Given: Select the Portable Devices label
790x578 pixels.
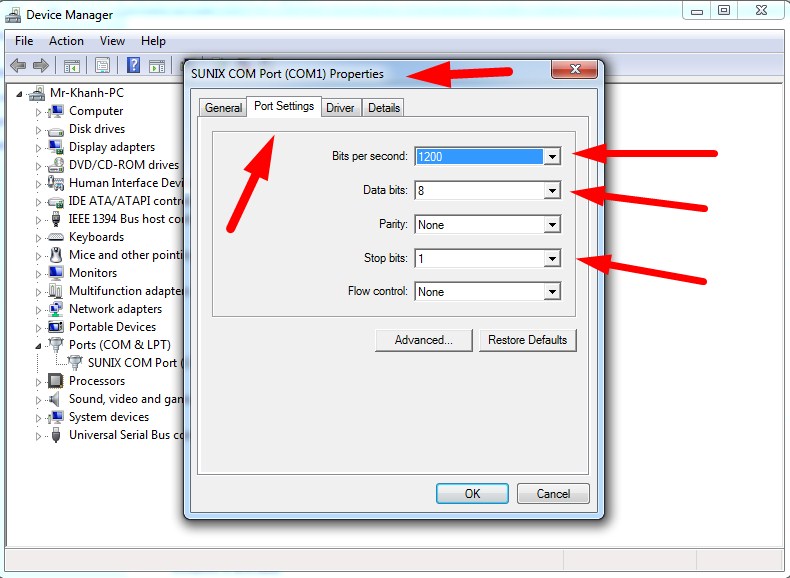Looking at the screenshot, I should tap(112, 327).
